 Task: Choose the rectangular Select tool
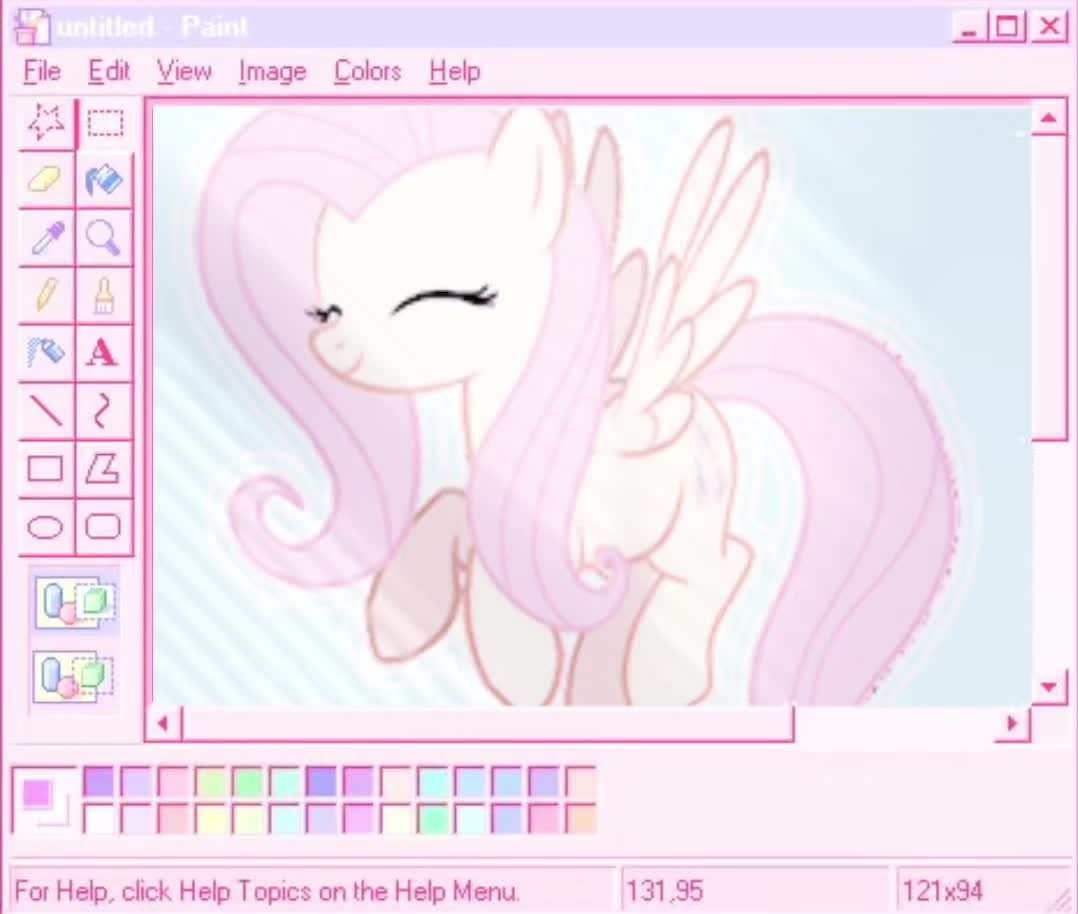point(104,123)
